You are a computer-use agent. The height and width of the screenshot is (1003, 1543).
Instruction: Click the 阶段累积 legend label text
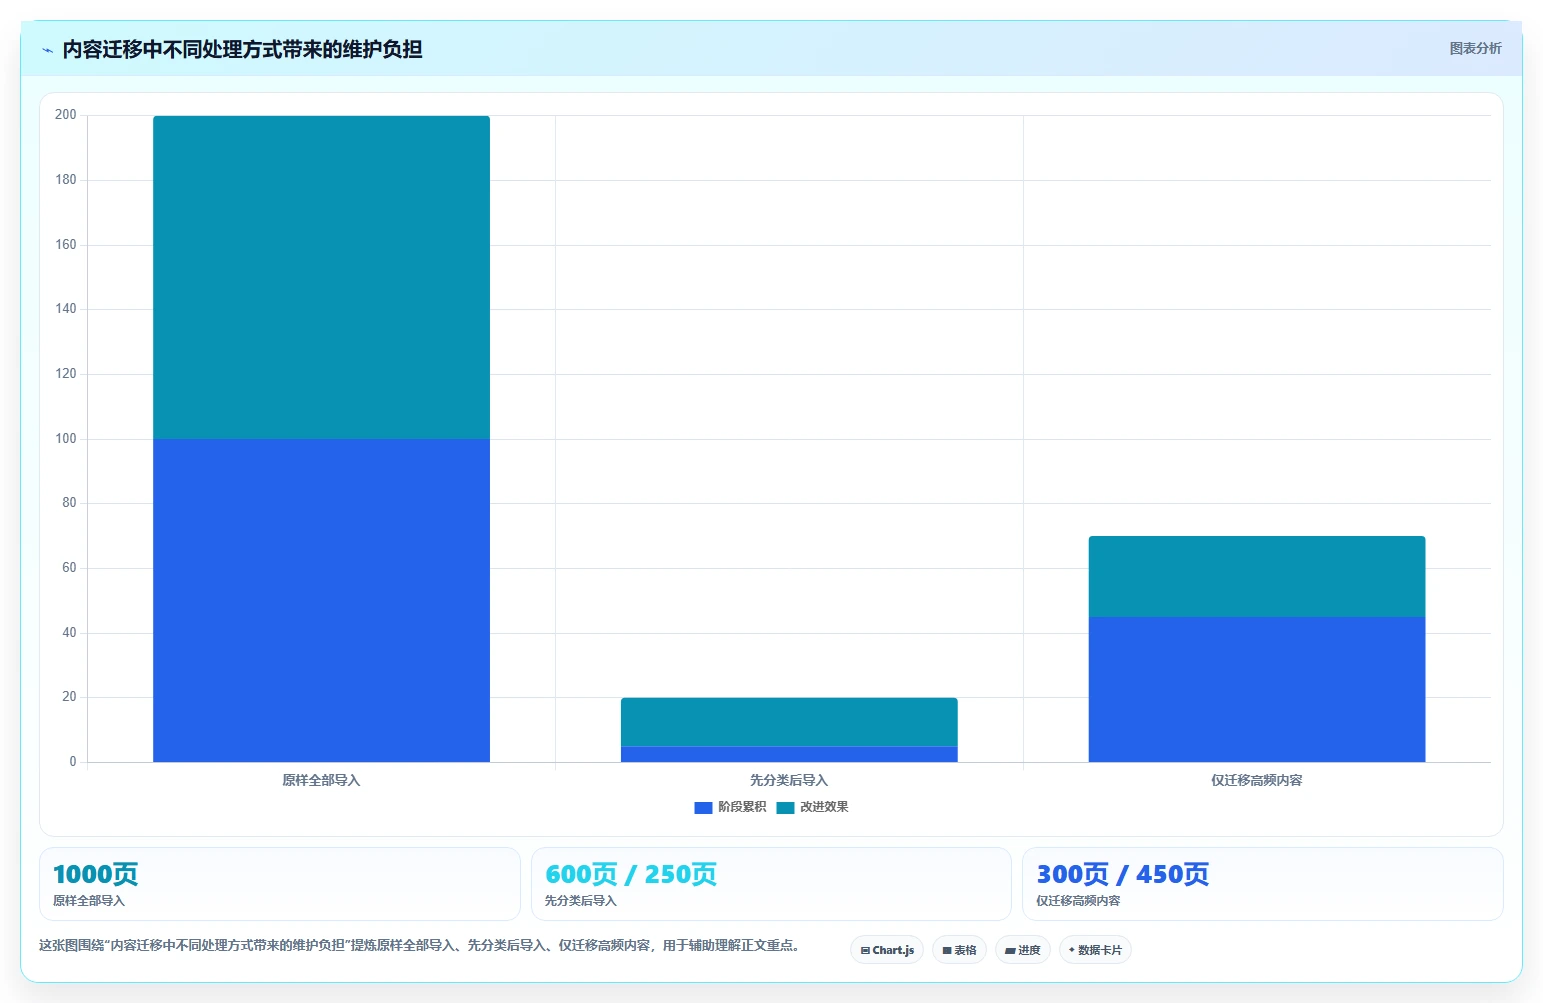pos(742,807)
